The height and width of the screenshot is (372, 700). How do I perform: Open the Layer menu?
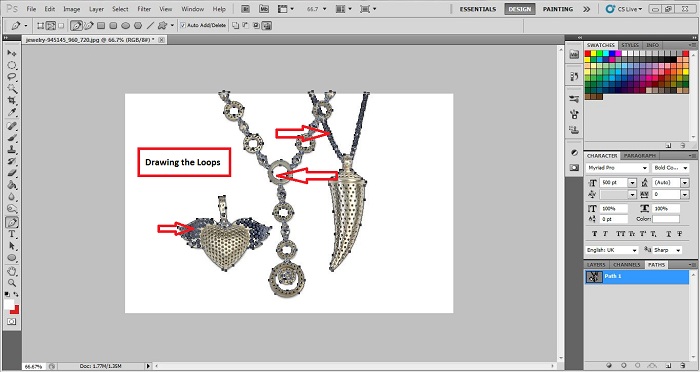coord(96,9)
